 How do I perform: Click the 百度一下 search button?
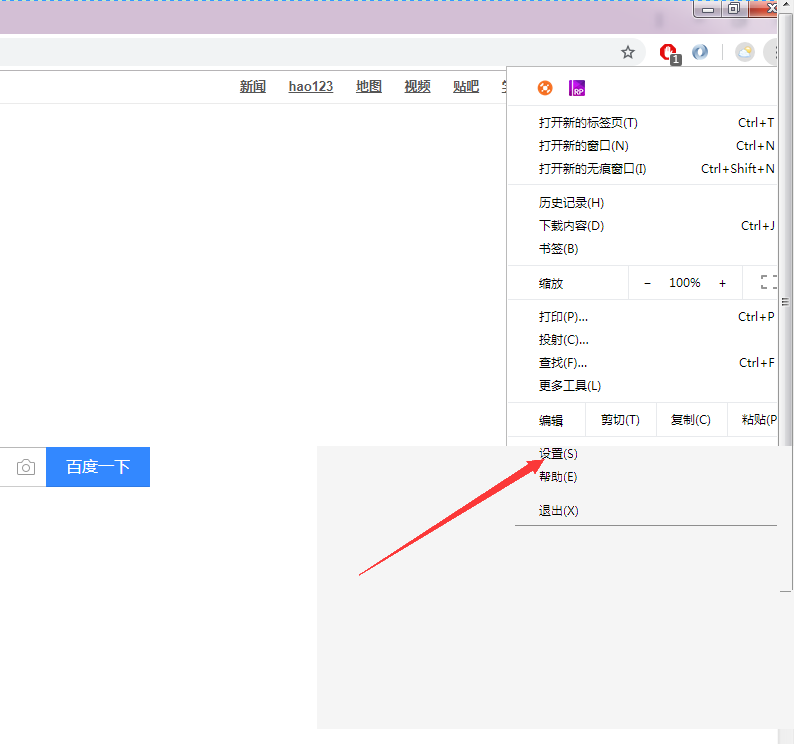click(x=98, y=467)
